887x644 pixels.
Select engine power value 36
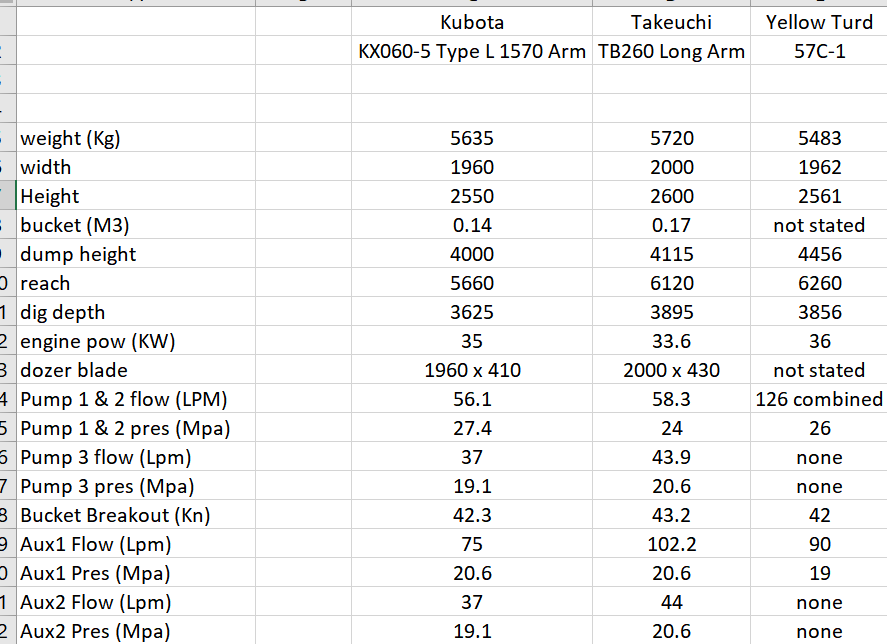coord(819,341)
